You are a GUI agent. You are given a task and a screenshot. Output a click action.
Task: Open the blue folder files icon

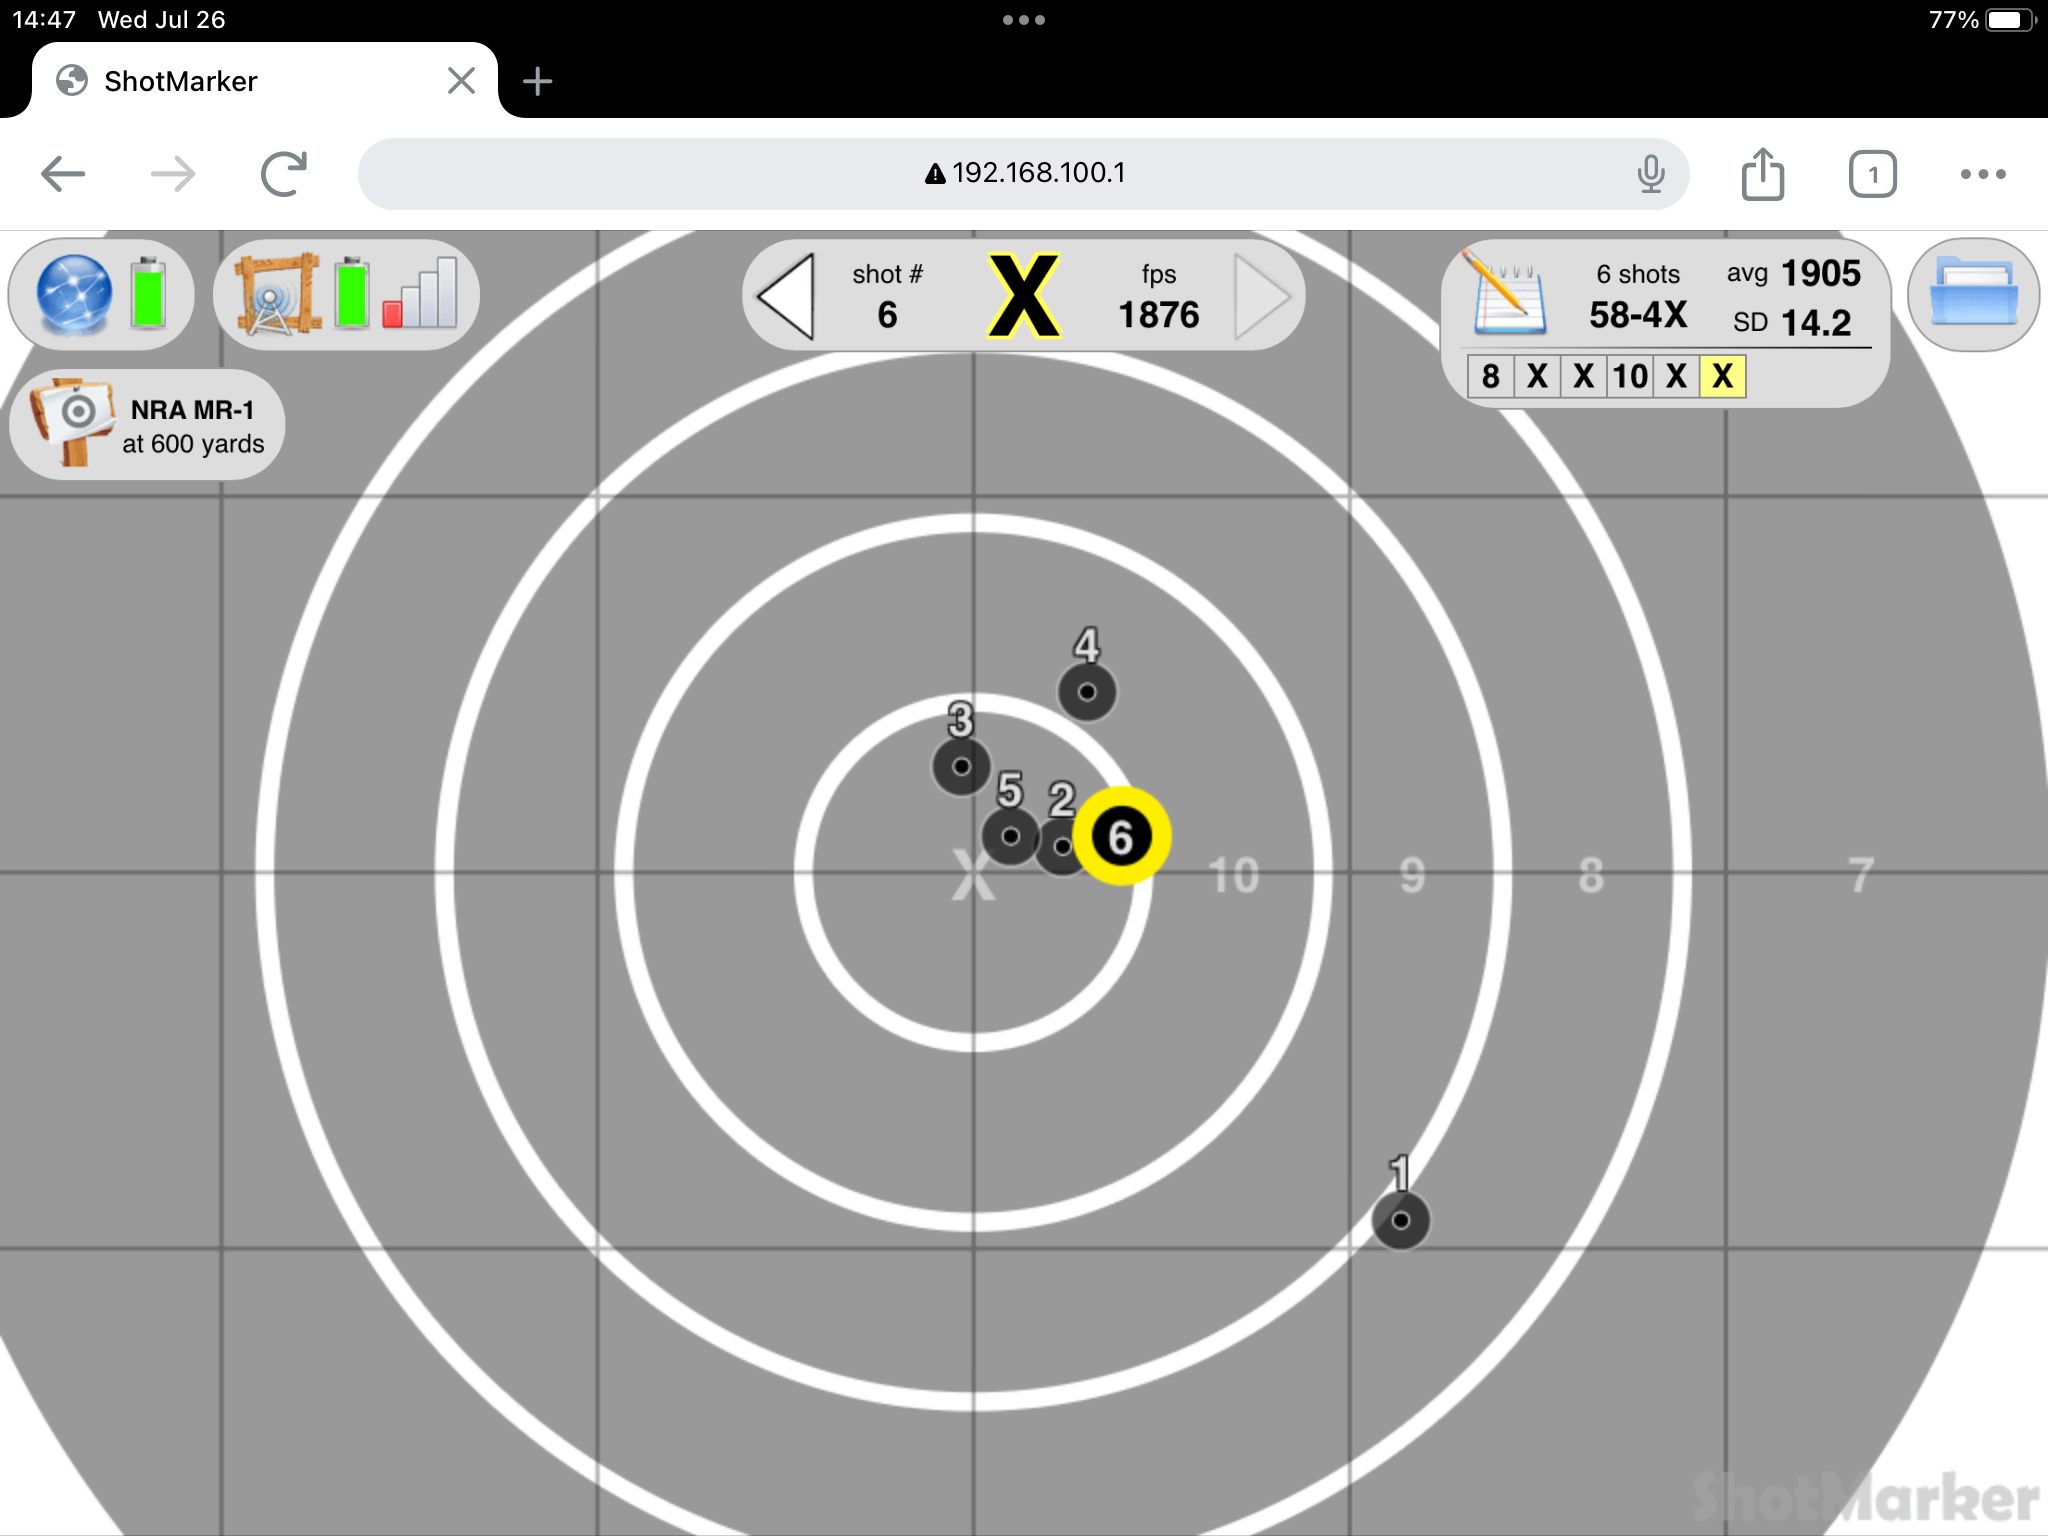1972,294
